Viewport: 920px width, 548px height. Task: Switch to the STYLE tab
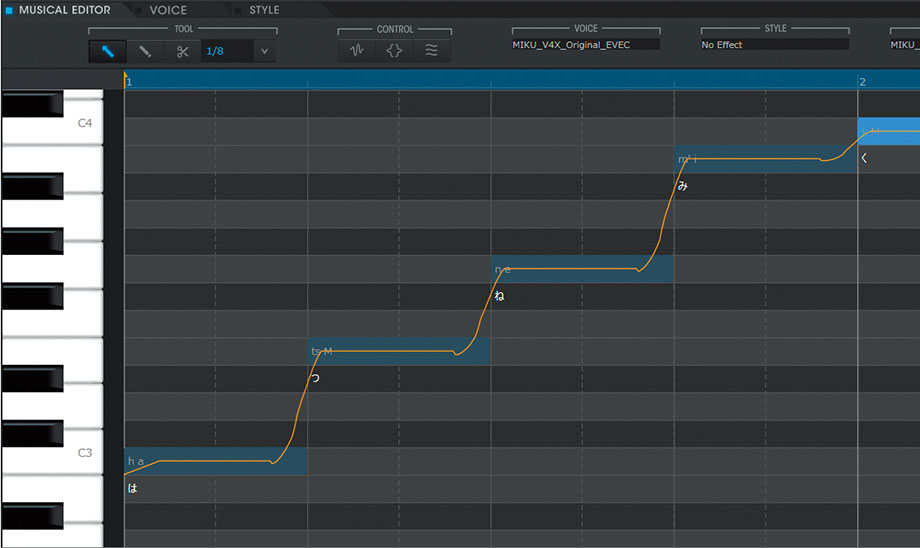coord(264,10)
